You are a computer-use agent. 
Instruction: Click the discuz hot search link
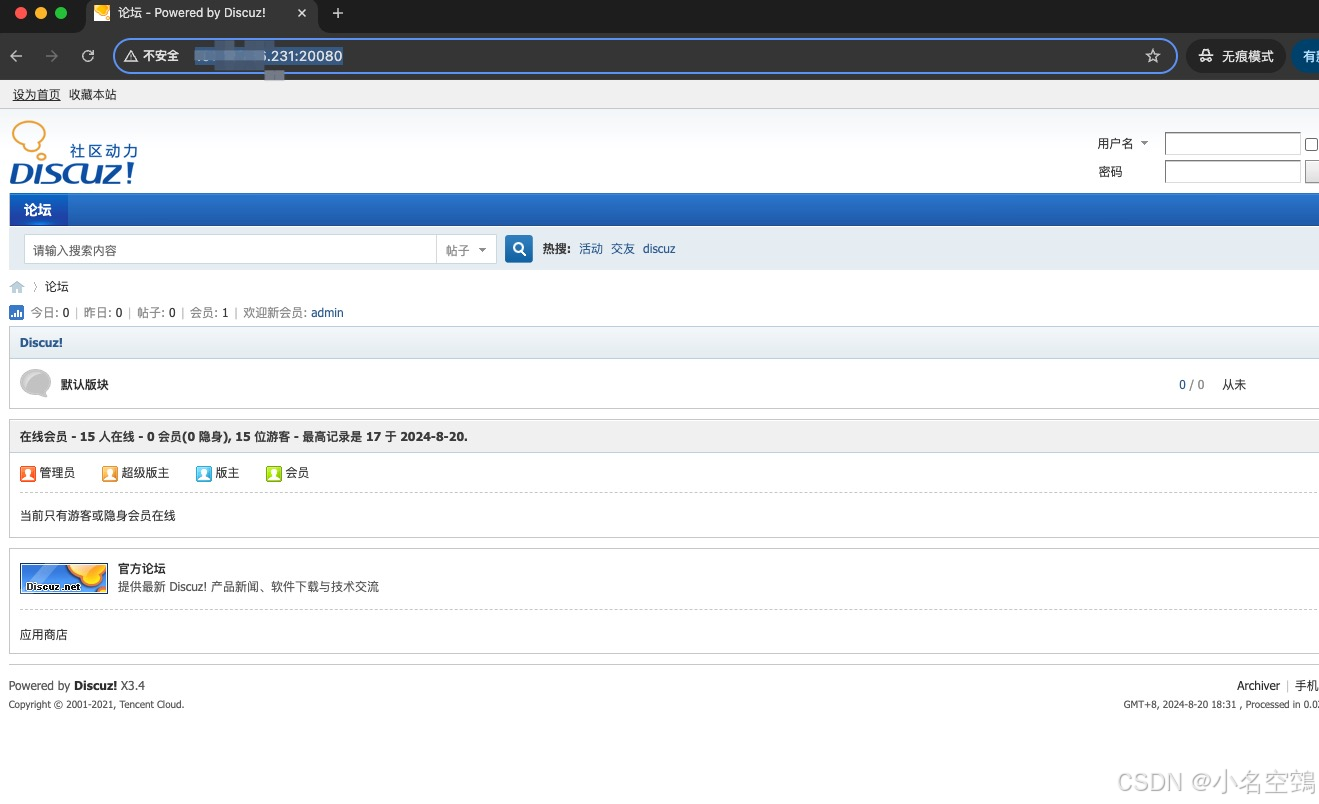pos(659,249)
